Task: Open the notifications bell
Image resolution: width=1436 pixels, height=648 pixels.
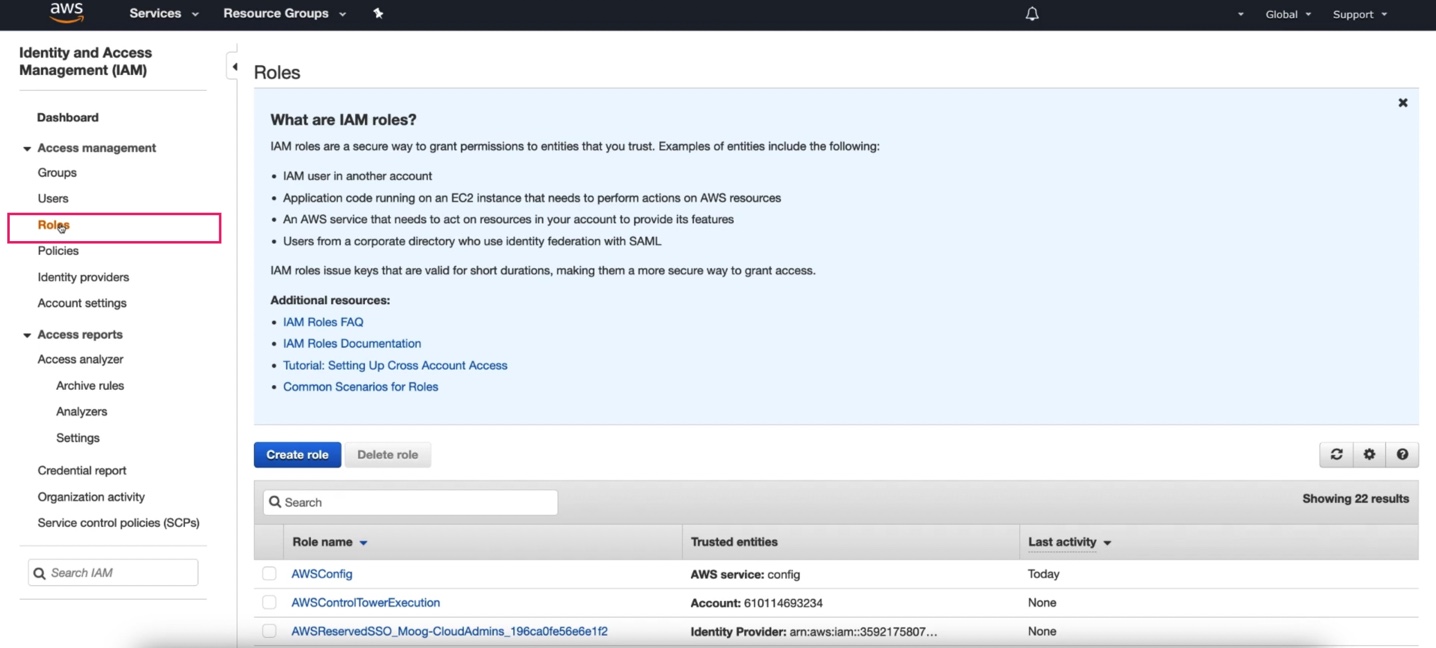Action: point(1032,14)
